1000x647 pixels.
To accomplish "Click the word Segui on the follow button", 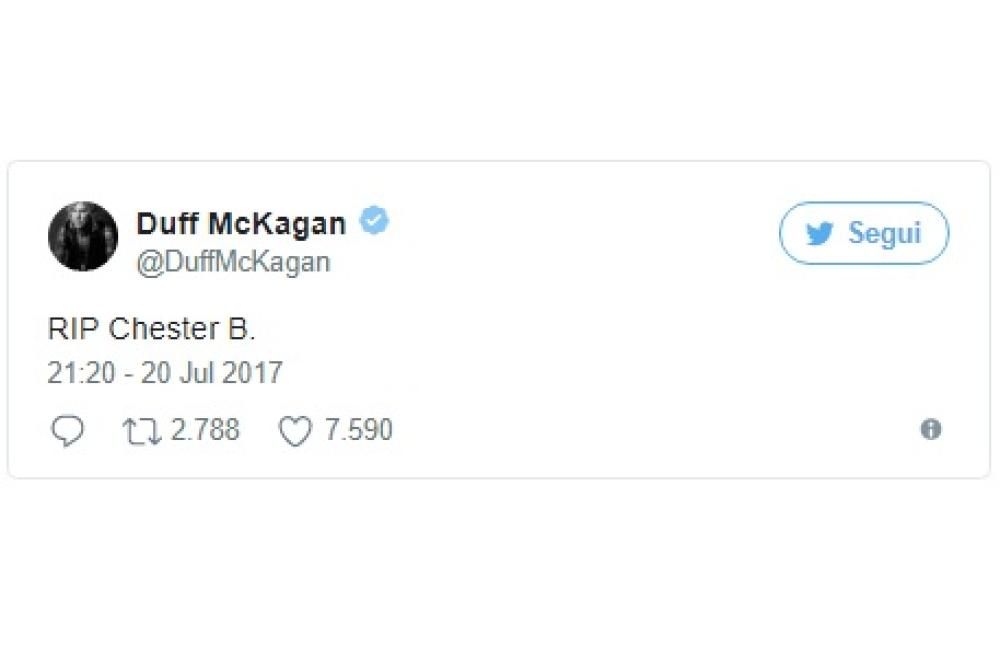I will pyautogui.click(x=884, y=233).
